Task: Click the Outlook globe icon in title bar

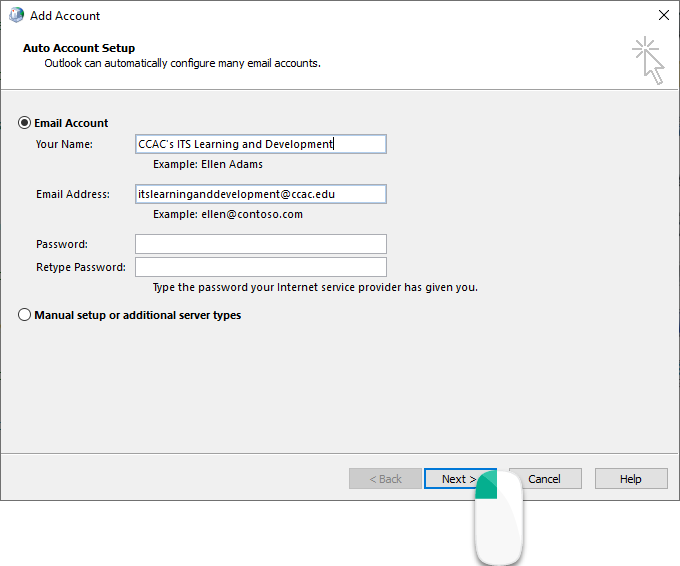Action: (x=16, y=15)
